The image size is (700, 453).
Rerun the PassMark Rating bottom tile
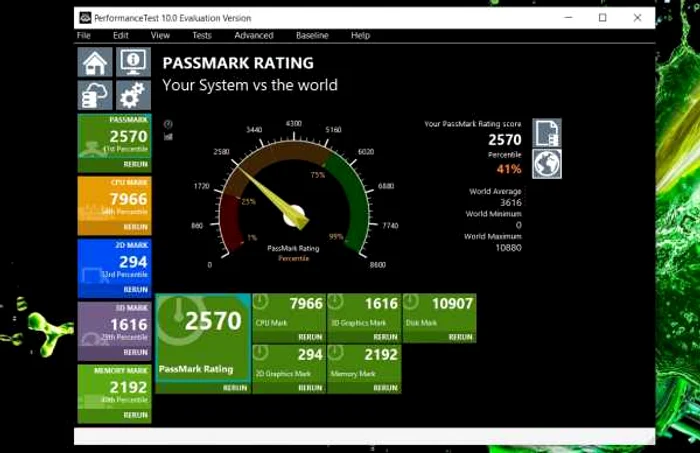[x=235, y=388]
